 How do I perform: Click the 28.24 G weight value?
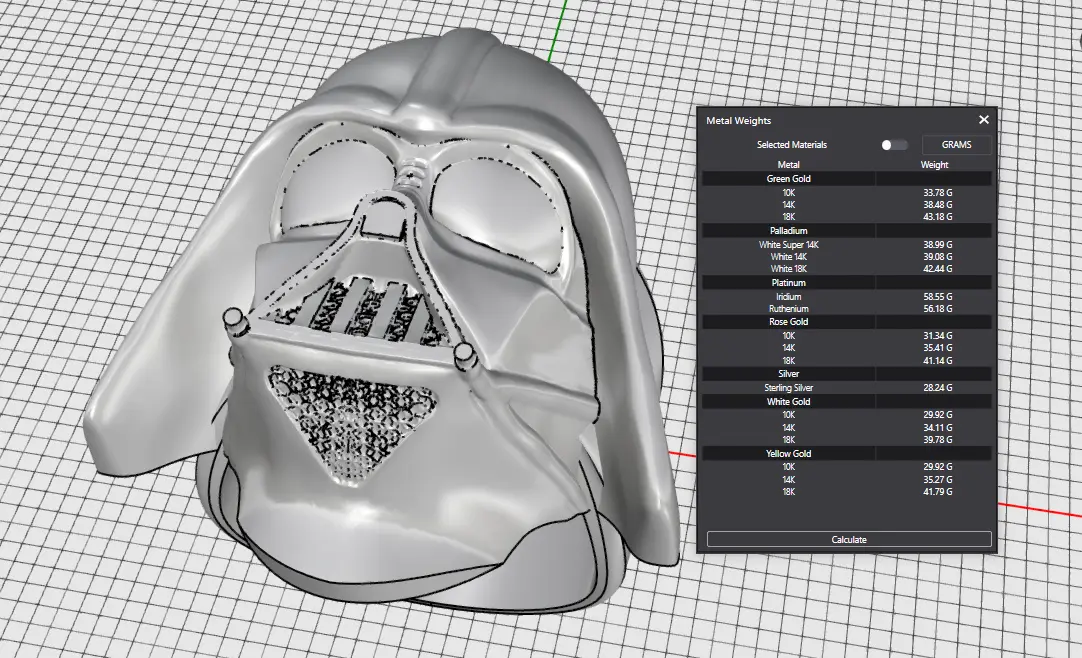[x=938, y=388]
